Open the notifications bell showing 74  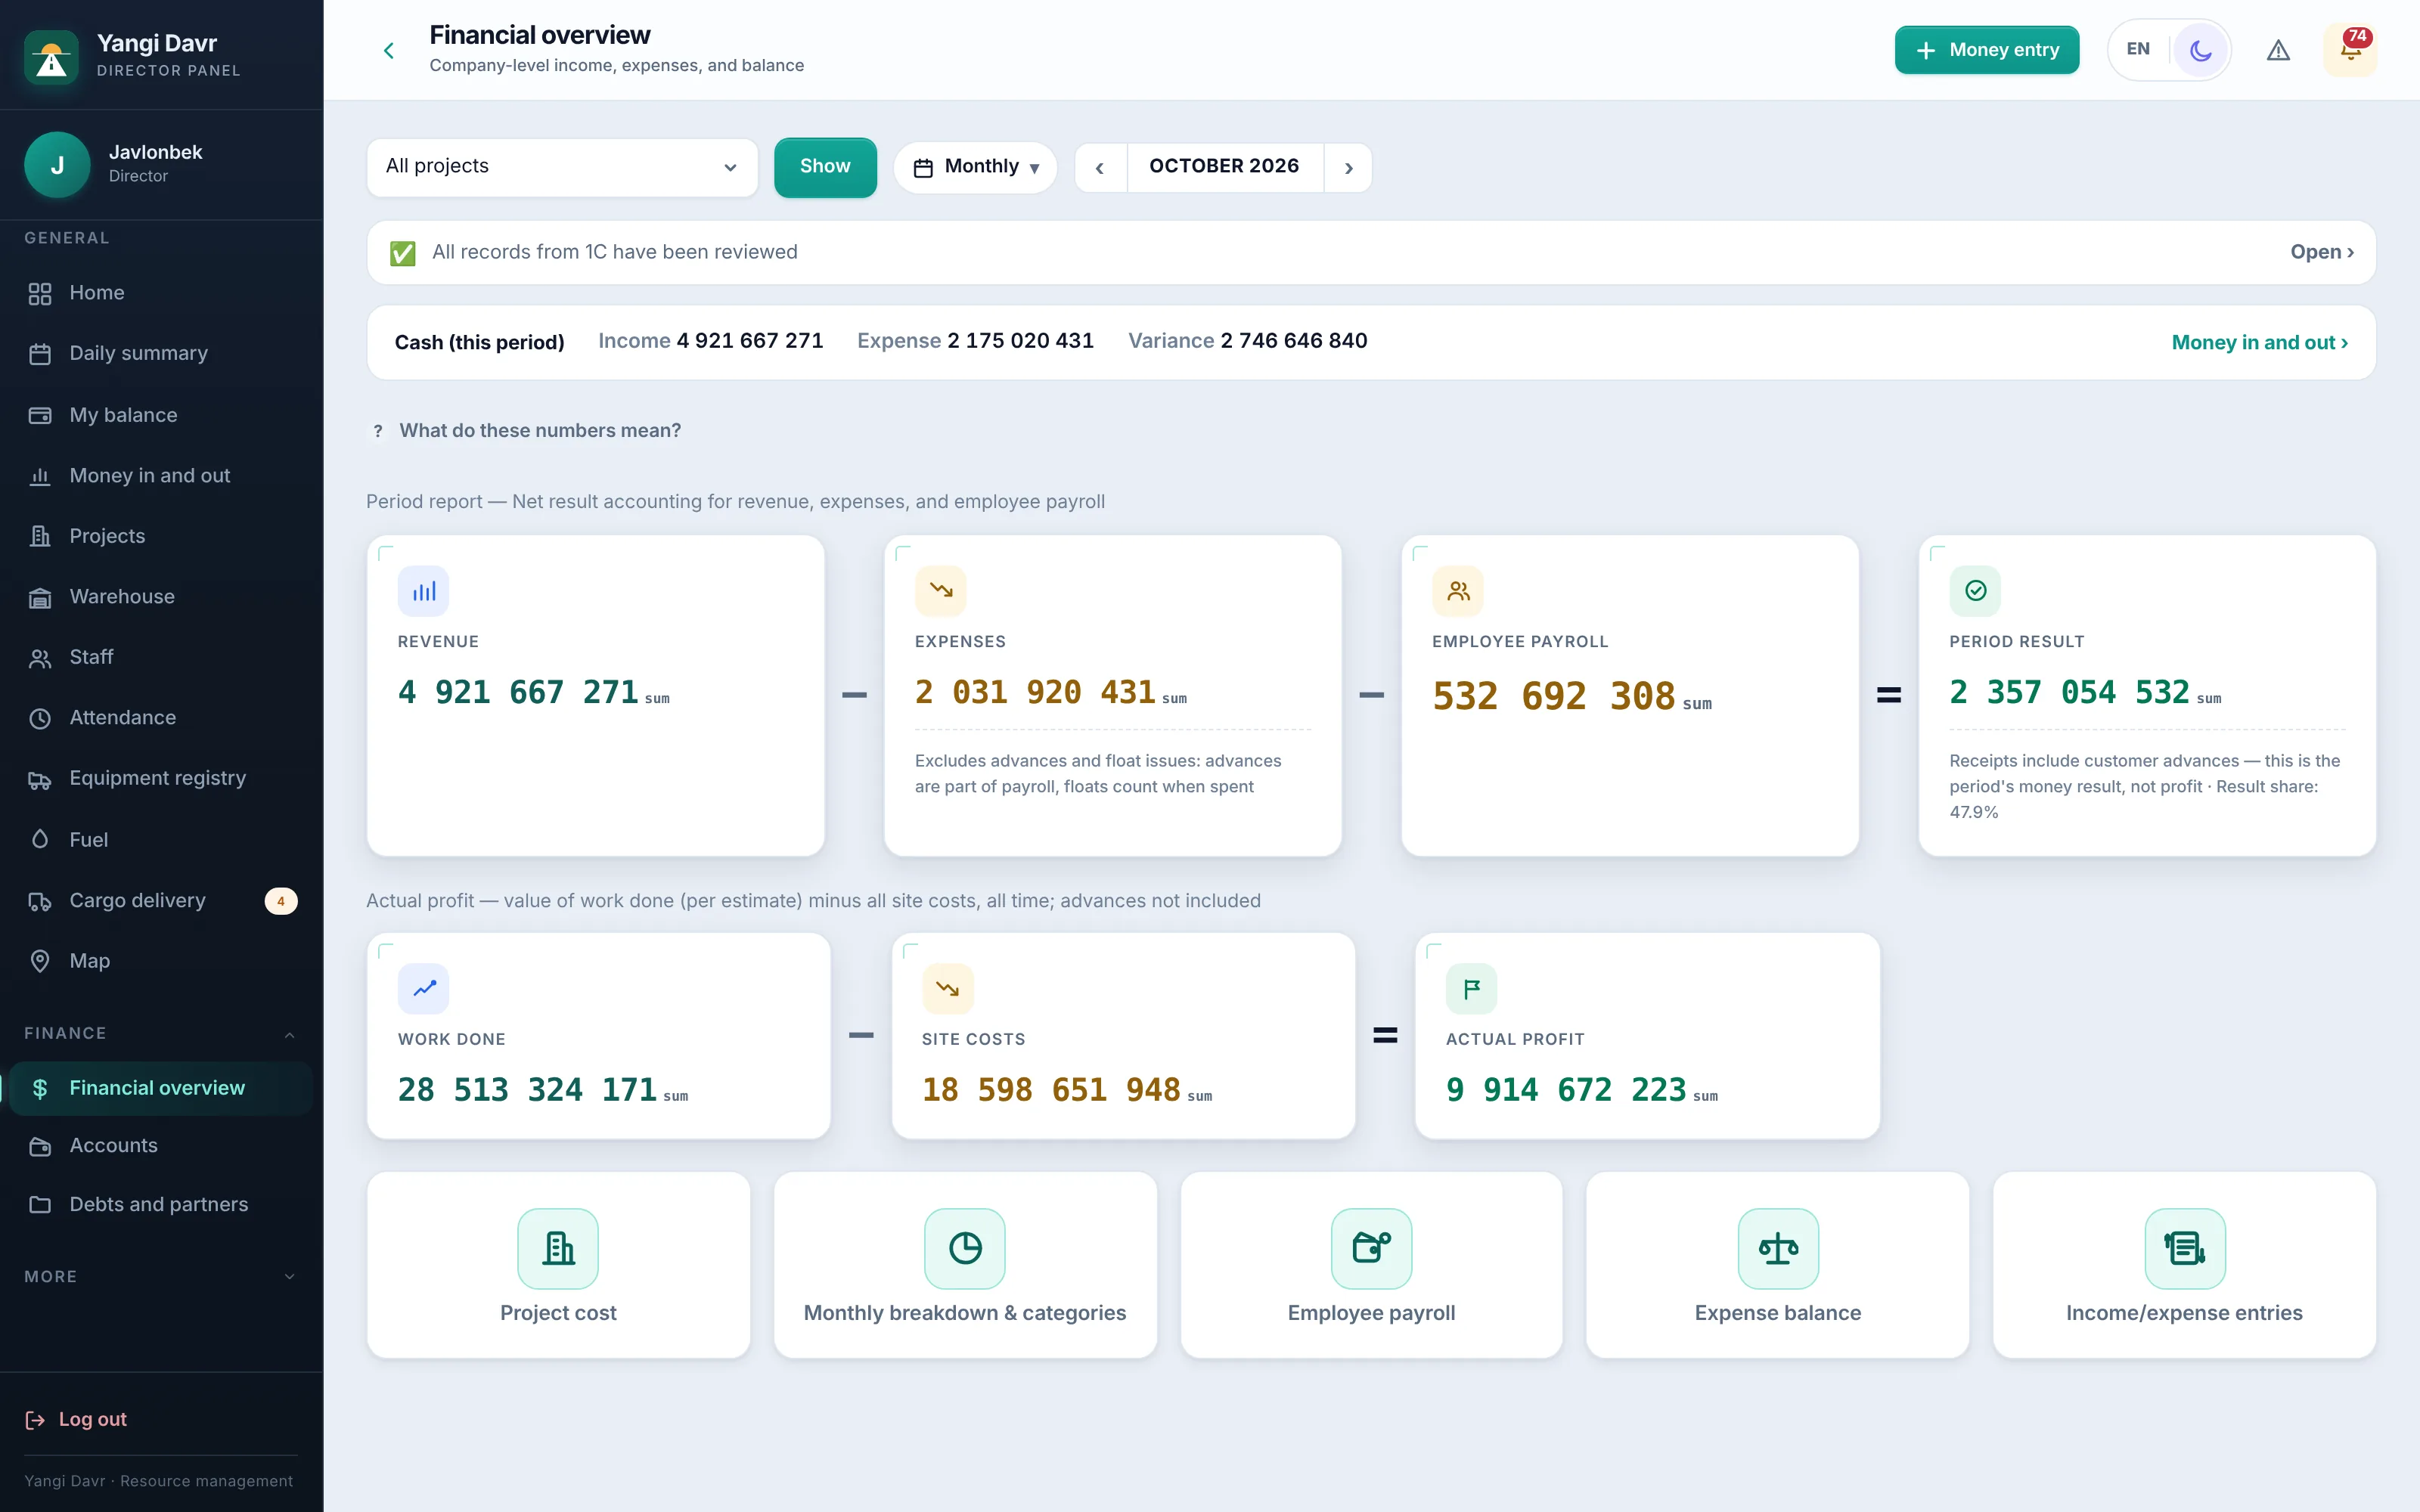coord(2350,50)
